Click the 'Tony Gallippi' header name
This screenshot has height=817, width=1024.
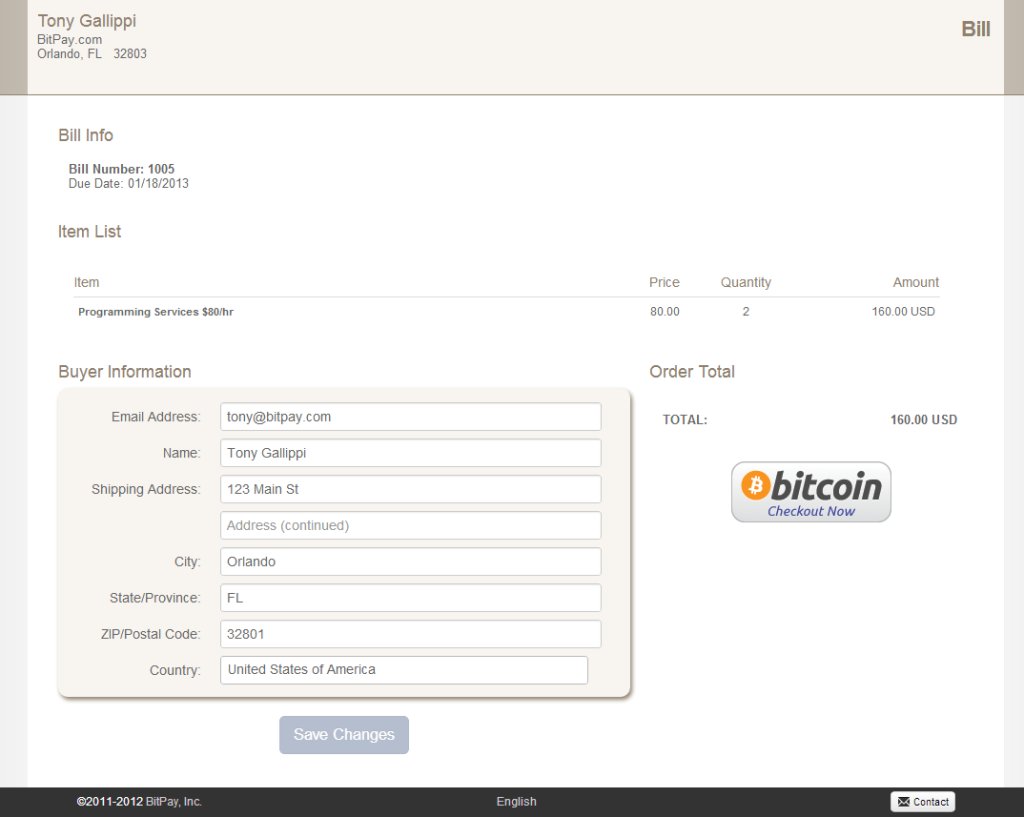[87, 21]
